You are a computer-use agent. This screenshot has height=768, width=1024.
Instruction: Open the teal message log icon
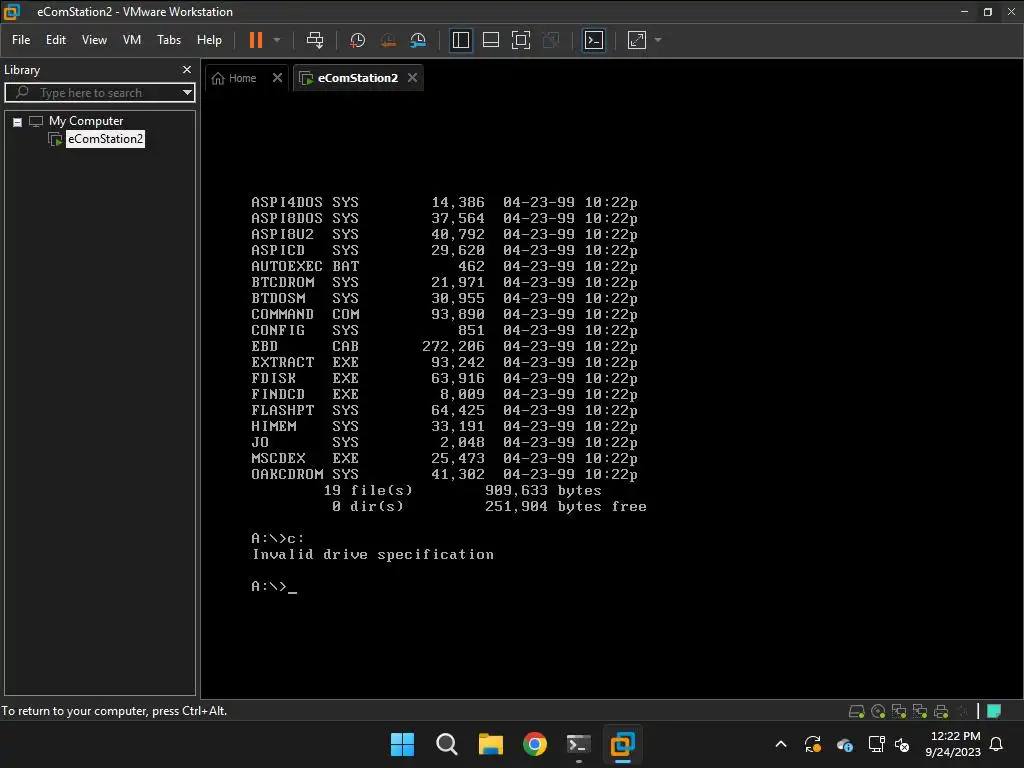click(x=994, y=711)
